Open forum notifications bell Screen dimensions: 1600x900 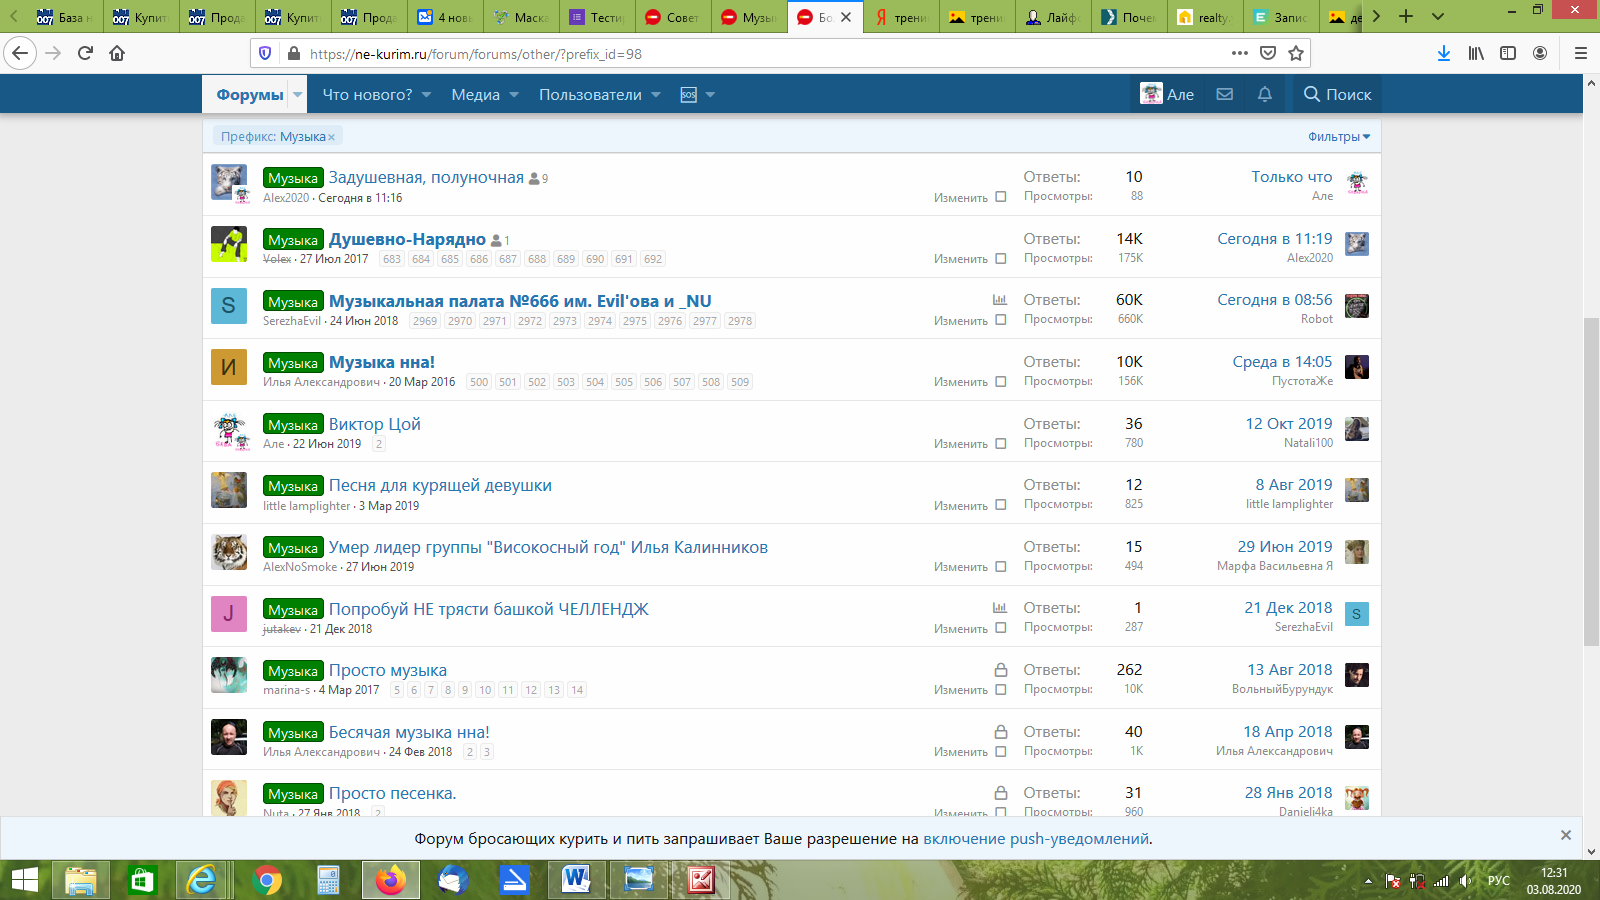tap(1265, 94)
